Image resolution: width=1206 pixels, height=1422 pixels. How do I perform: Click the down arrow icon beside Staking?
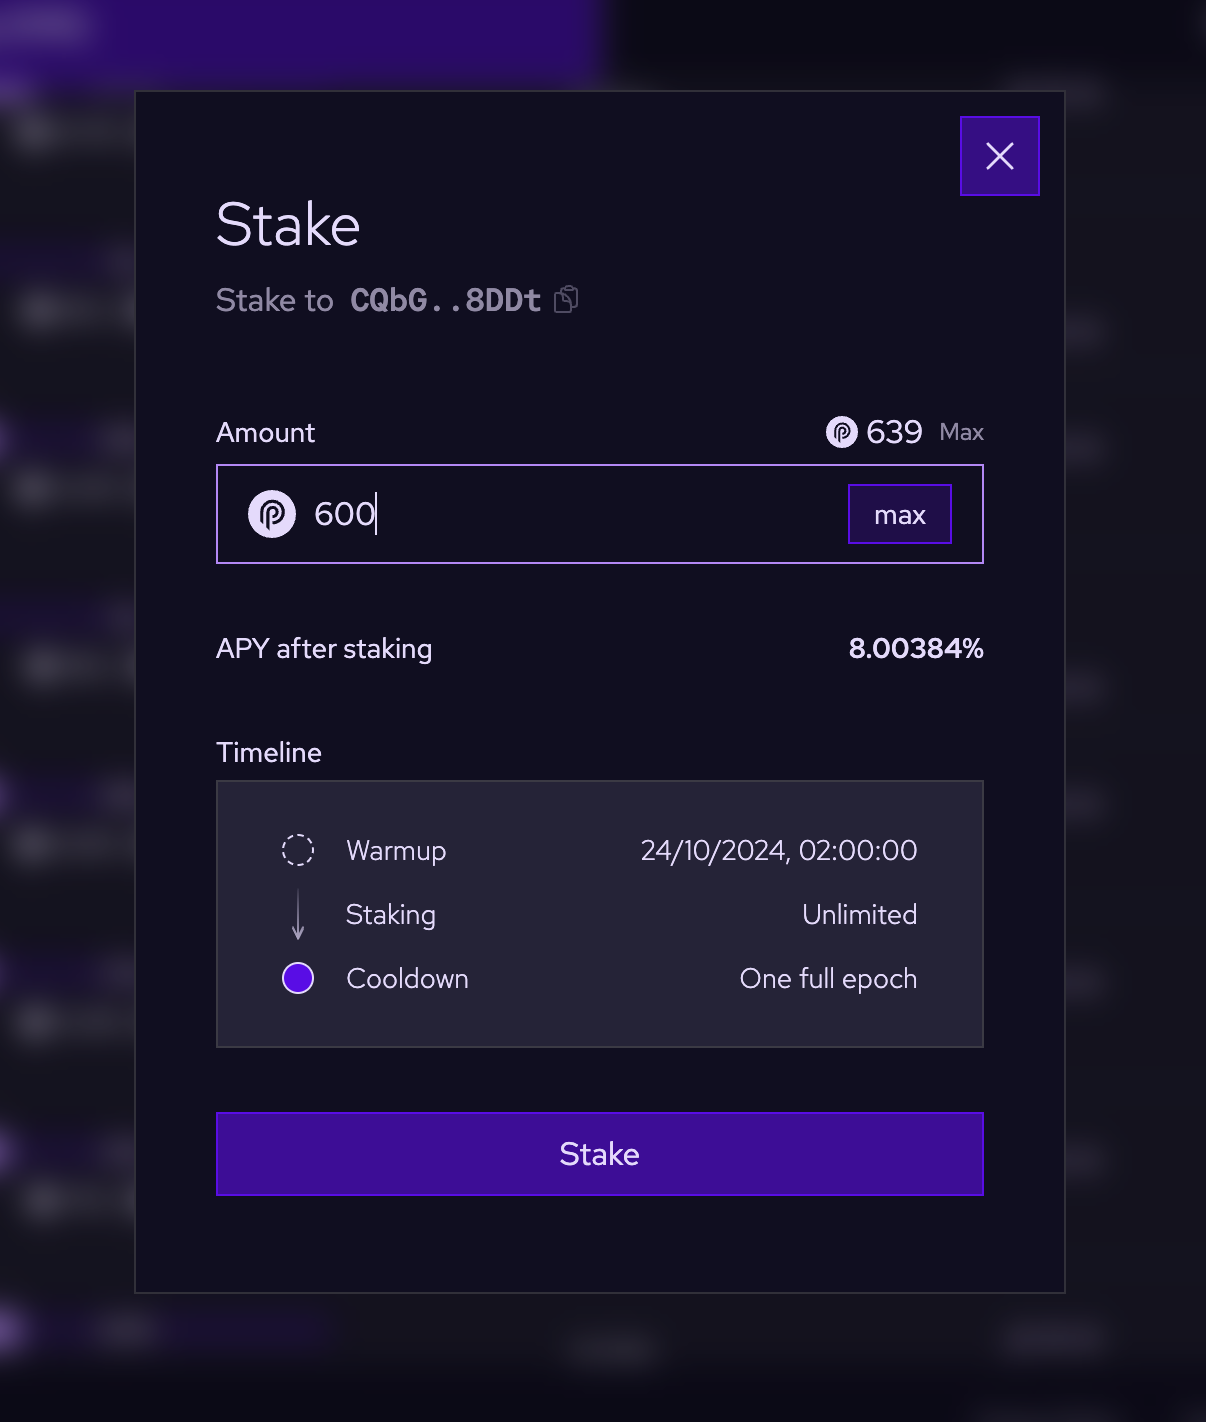coord(298,915)
